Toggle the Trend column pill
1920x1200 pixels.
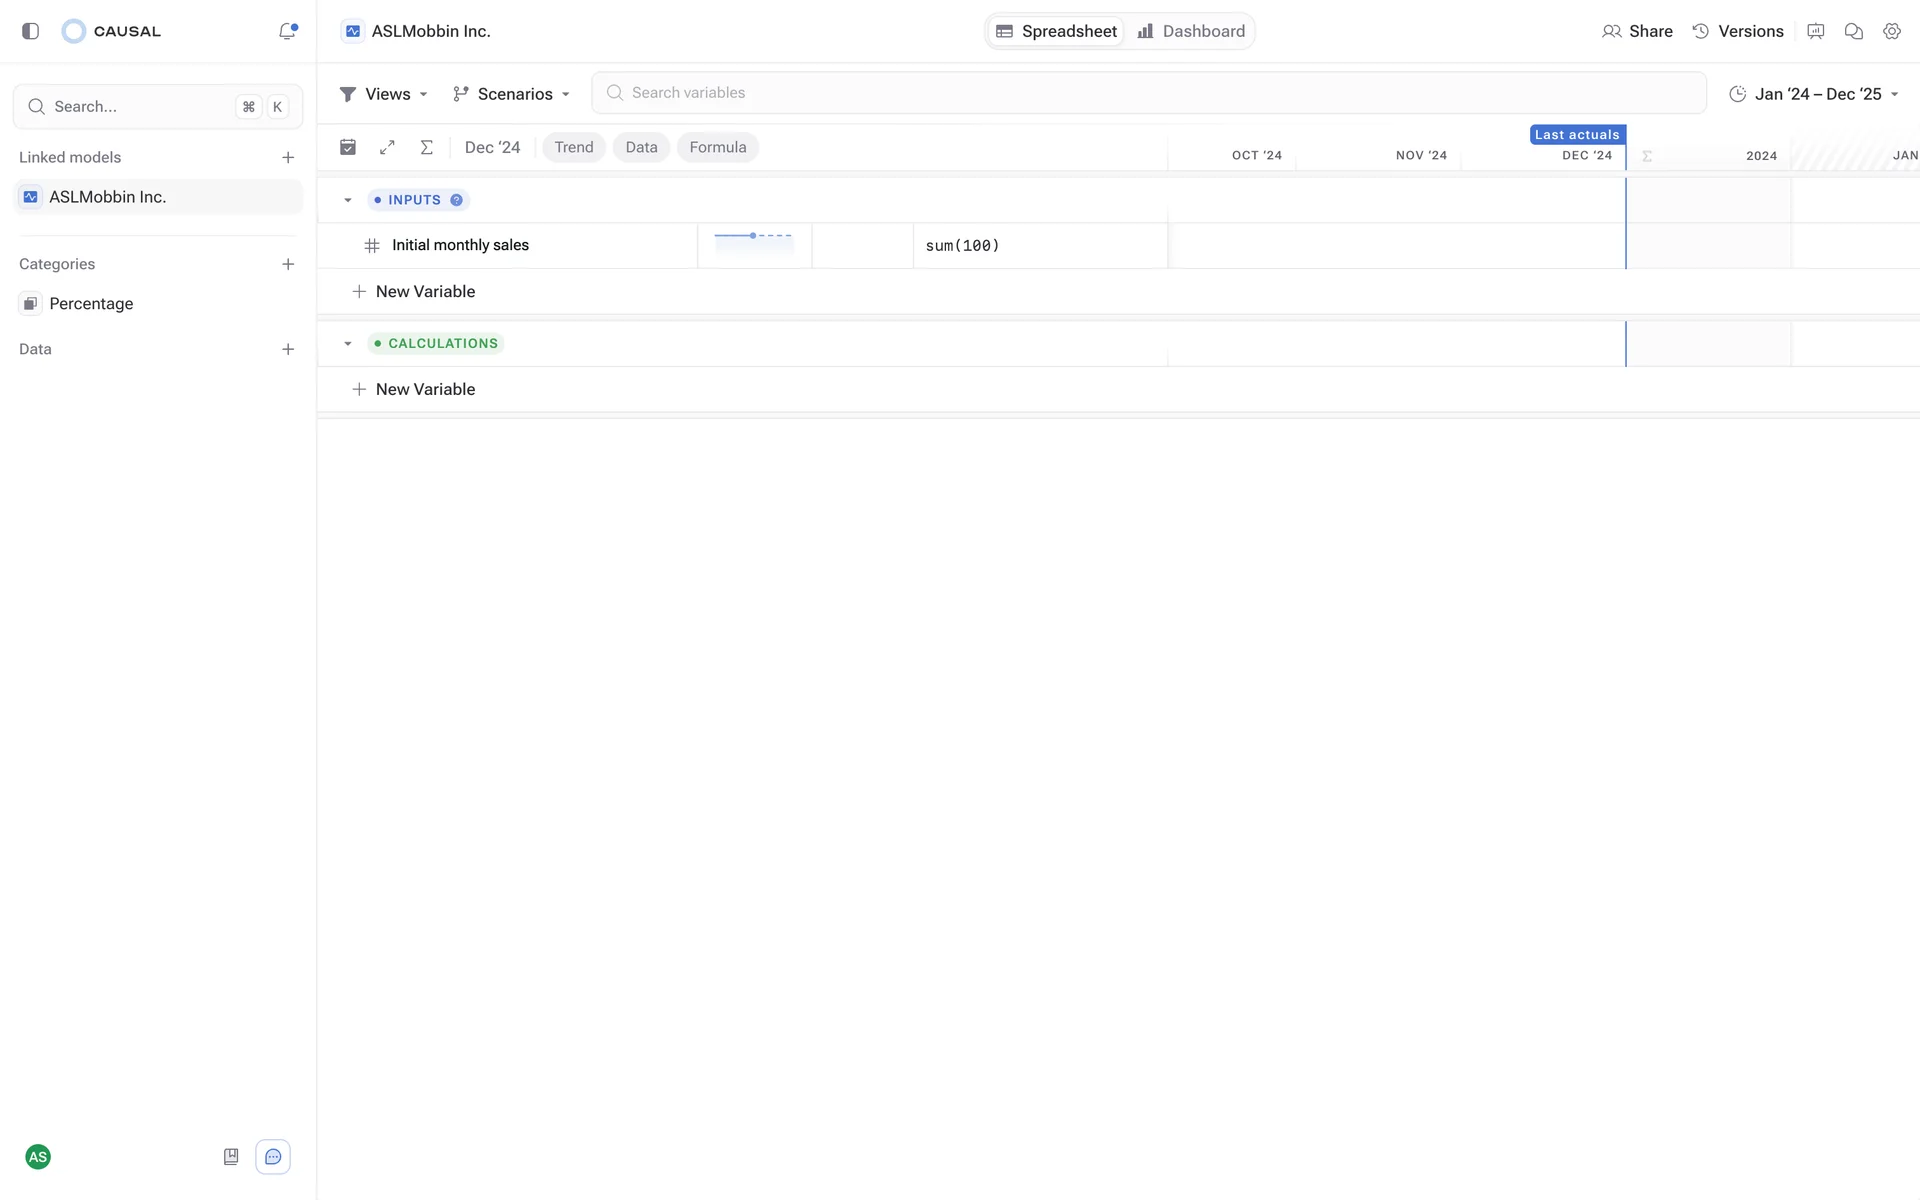574,147
